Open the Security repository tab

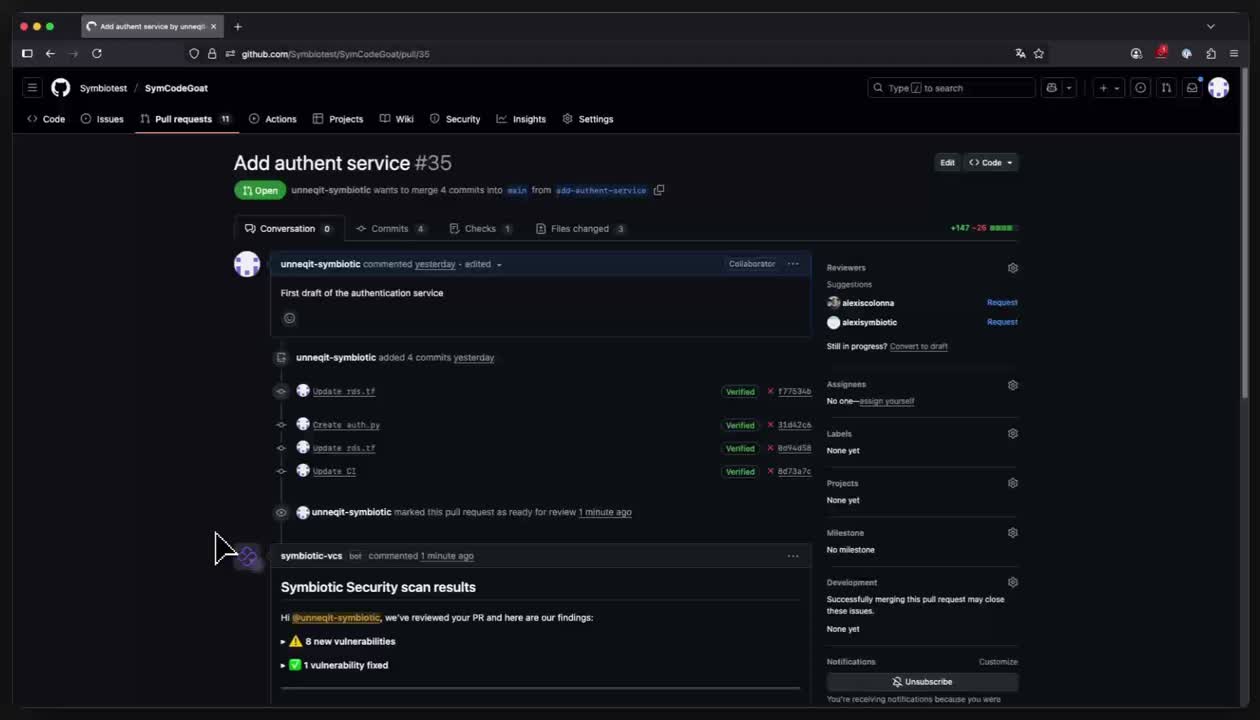(455, 119)
